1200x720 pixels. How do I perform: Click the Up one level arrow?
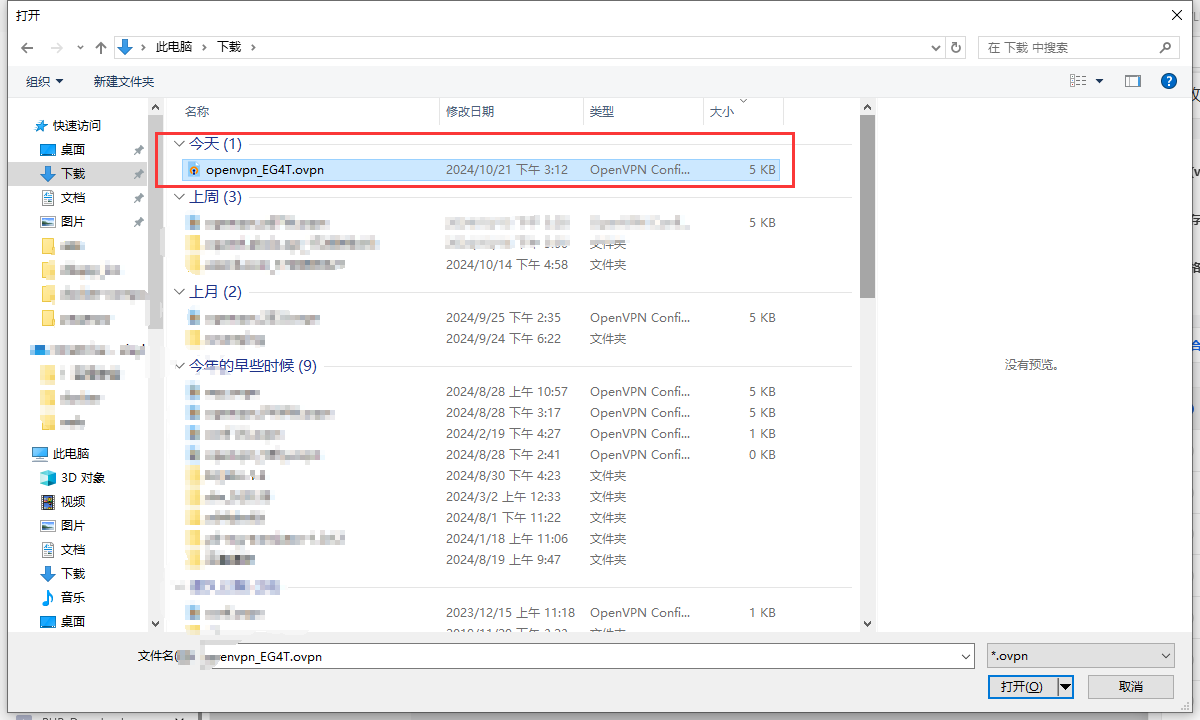(x=100, y=47)
